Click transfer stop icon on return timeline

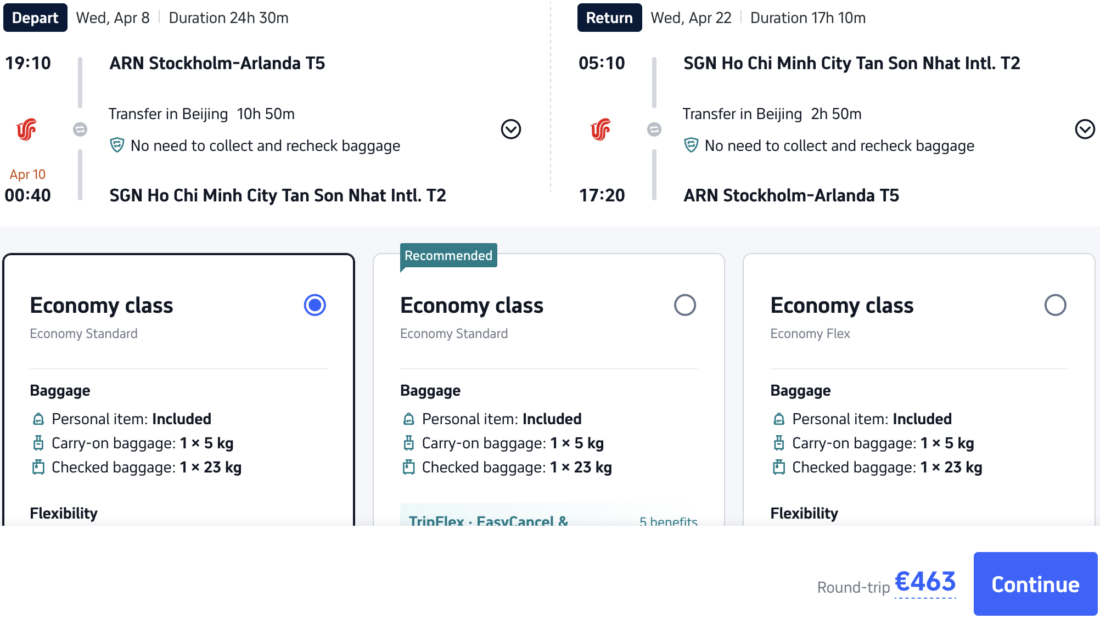point(654,129)
